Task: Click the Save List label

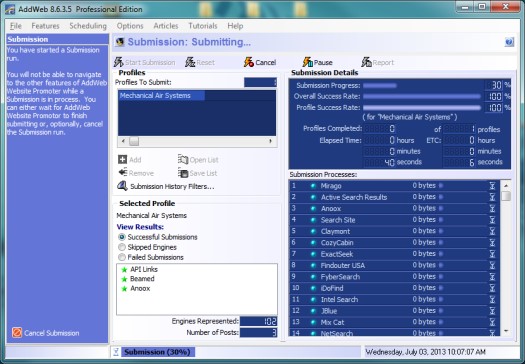Action: tap(203, 173)
